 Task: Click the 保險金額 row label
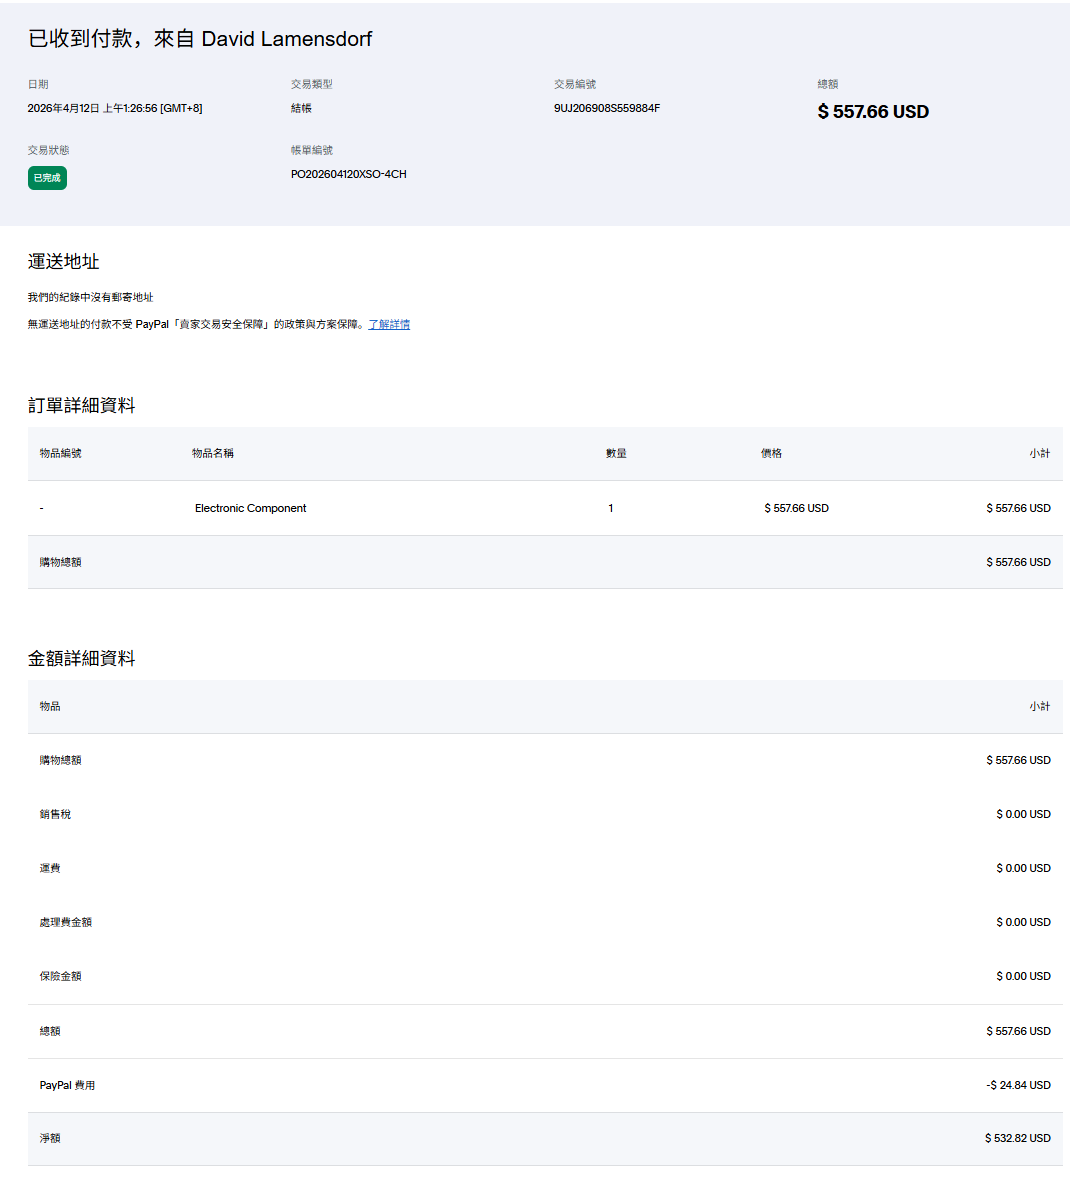pos(61,976)
